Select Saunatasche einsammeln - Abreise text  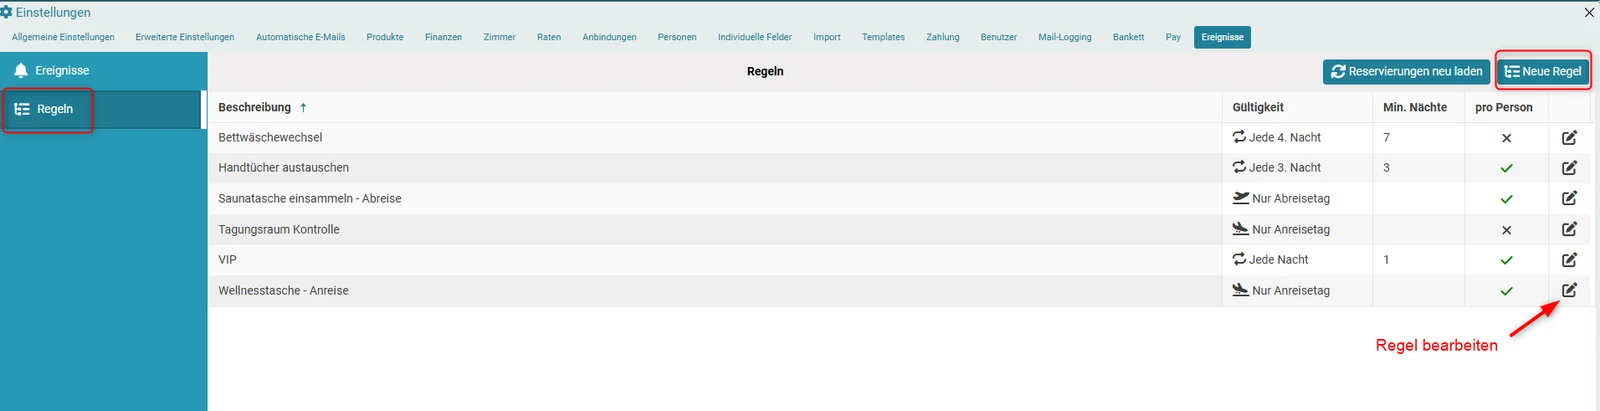coord(310,198)
